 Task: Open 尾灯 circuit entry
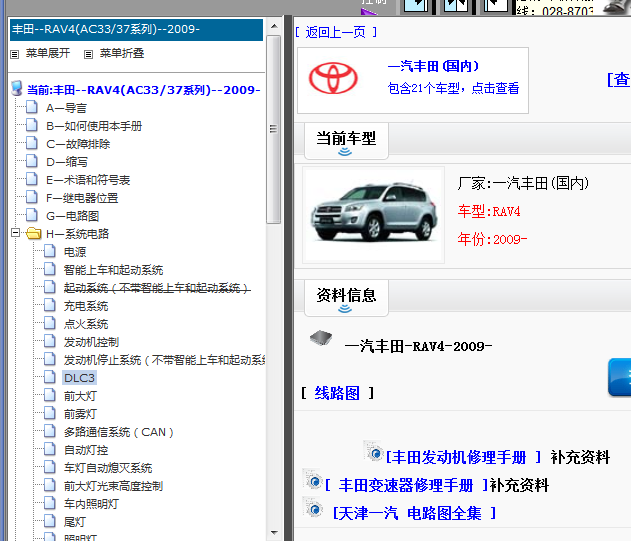coord(75,522)
